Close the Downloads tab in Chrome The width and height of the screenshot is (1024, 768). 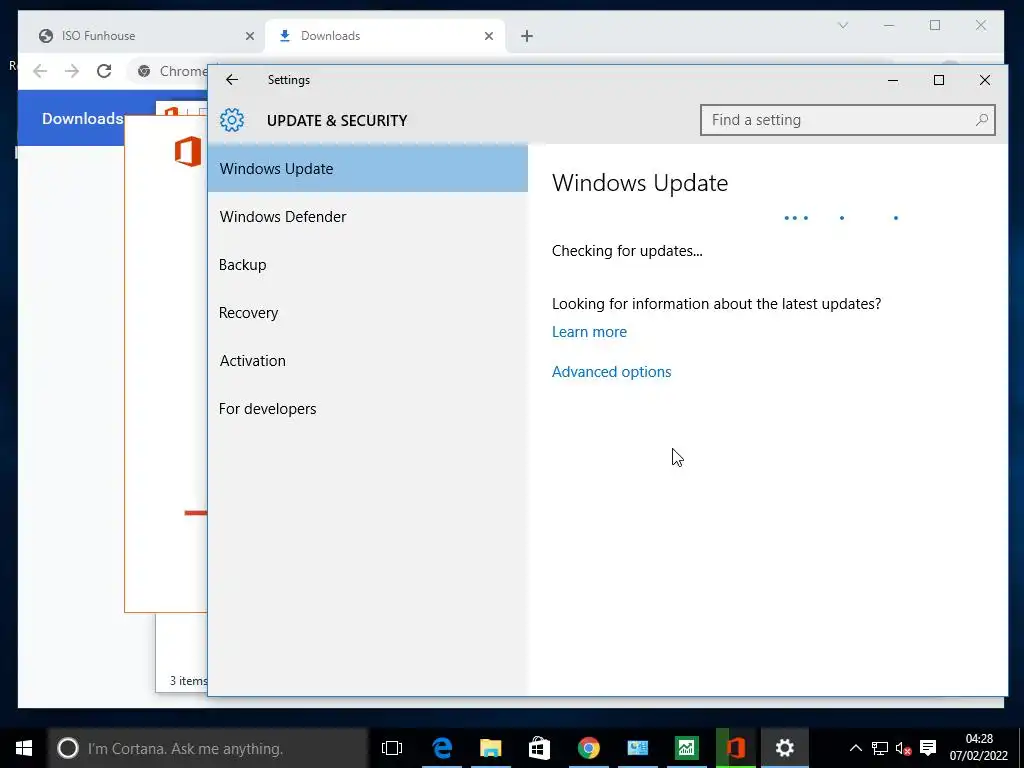[488, 37]
